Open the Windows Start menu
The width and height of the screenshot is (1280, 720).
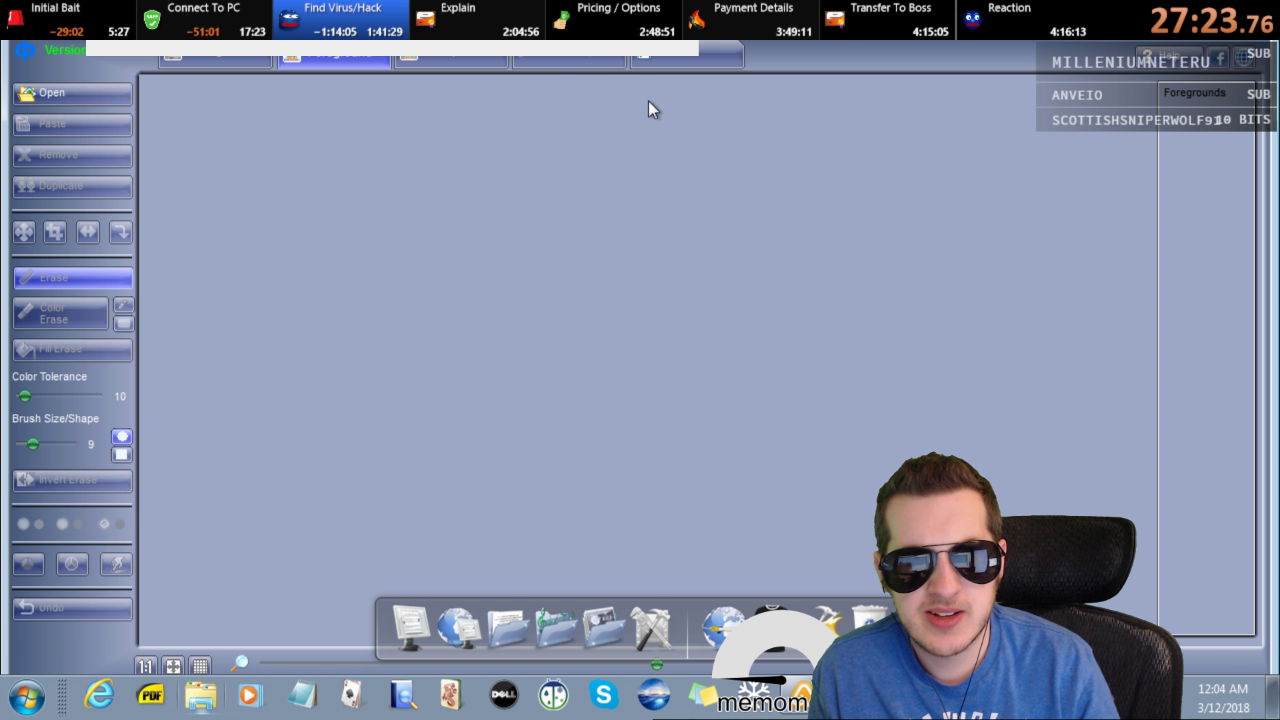pyautogui.click(x=27, y=696)
